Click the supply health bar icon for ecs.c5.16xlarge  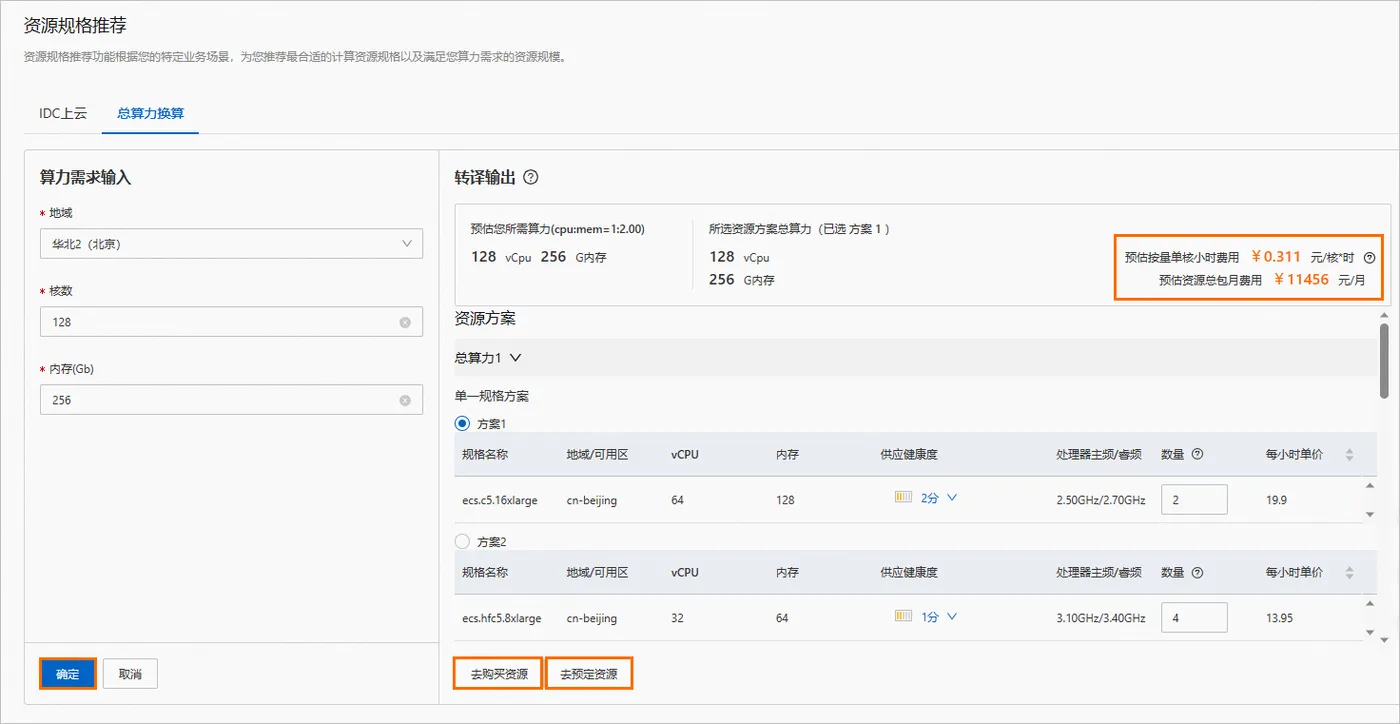pyautogui.click(x=904, y=497)
